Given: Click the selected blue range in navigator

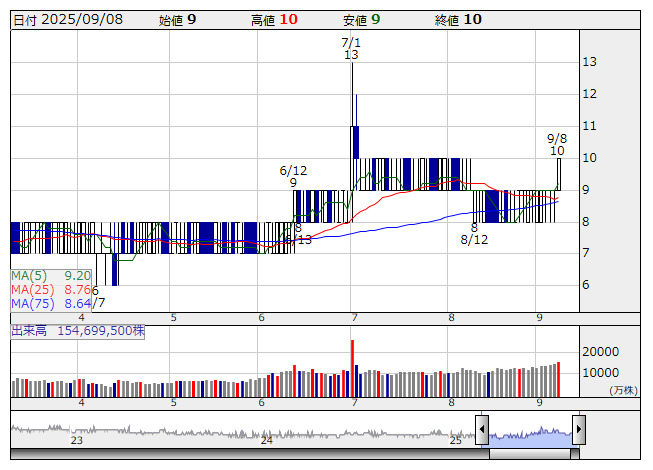Looking at the screenshot, I should click(530, 434).
